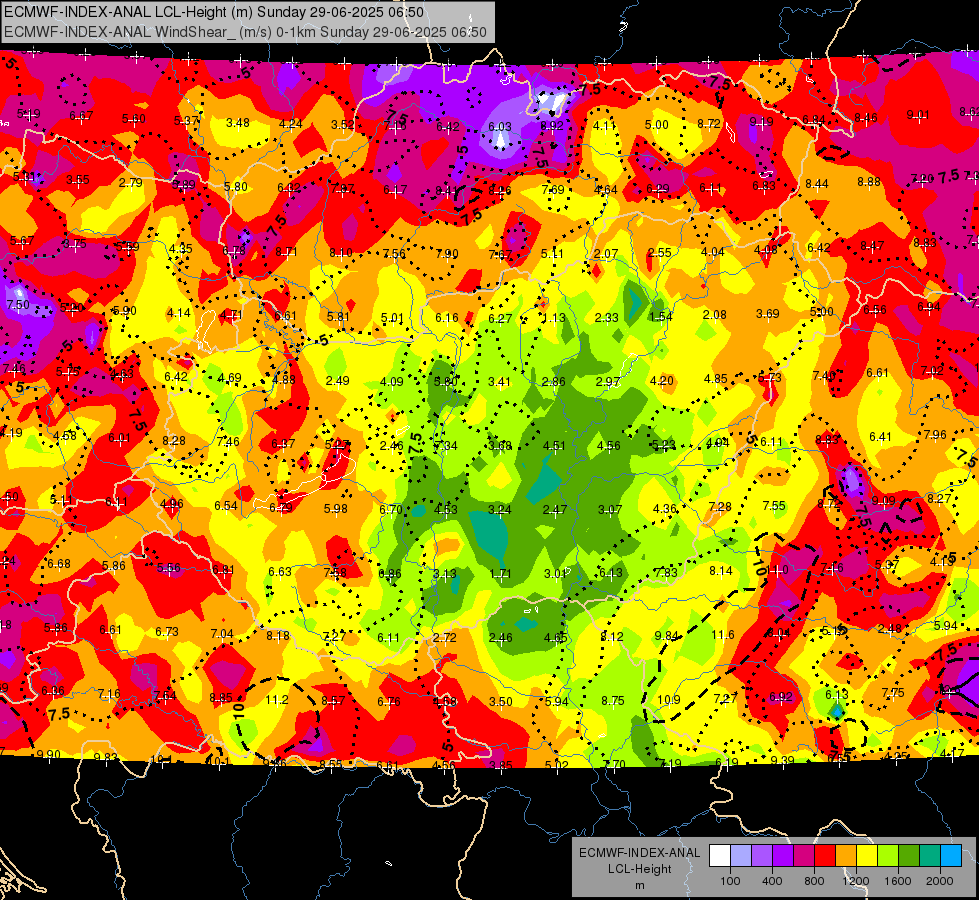Click wind shear value 6.41

point(880,437)
